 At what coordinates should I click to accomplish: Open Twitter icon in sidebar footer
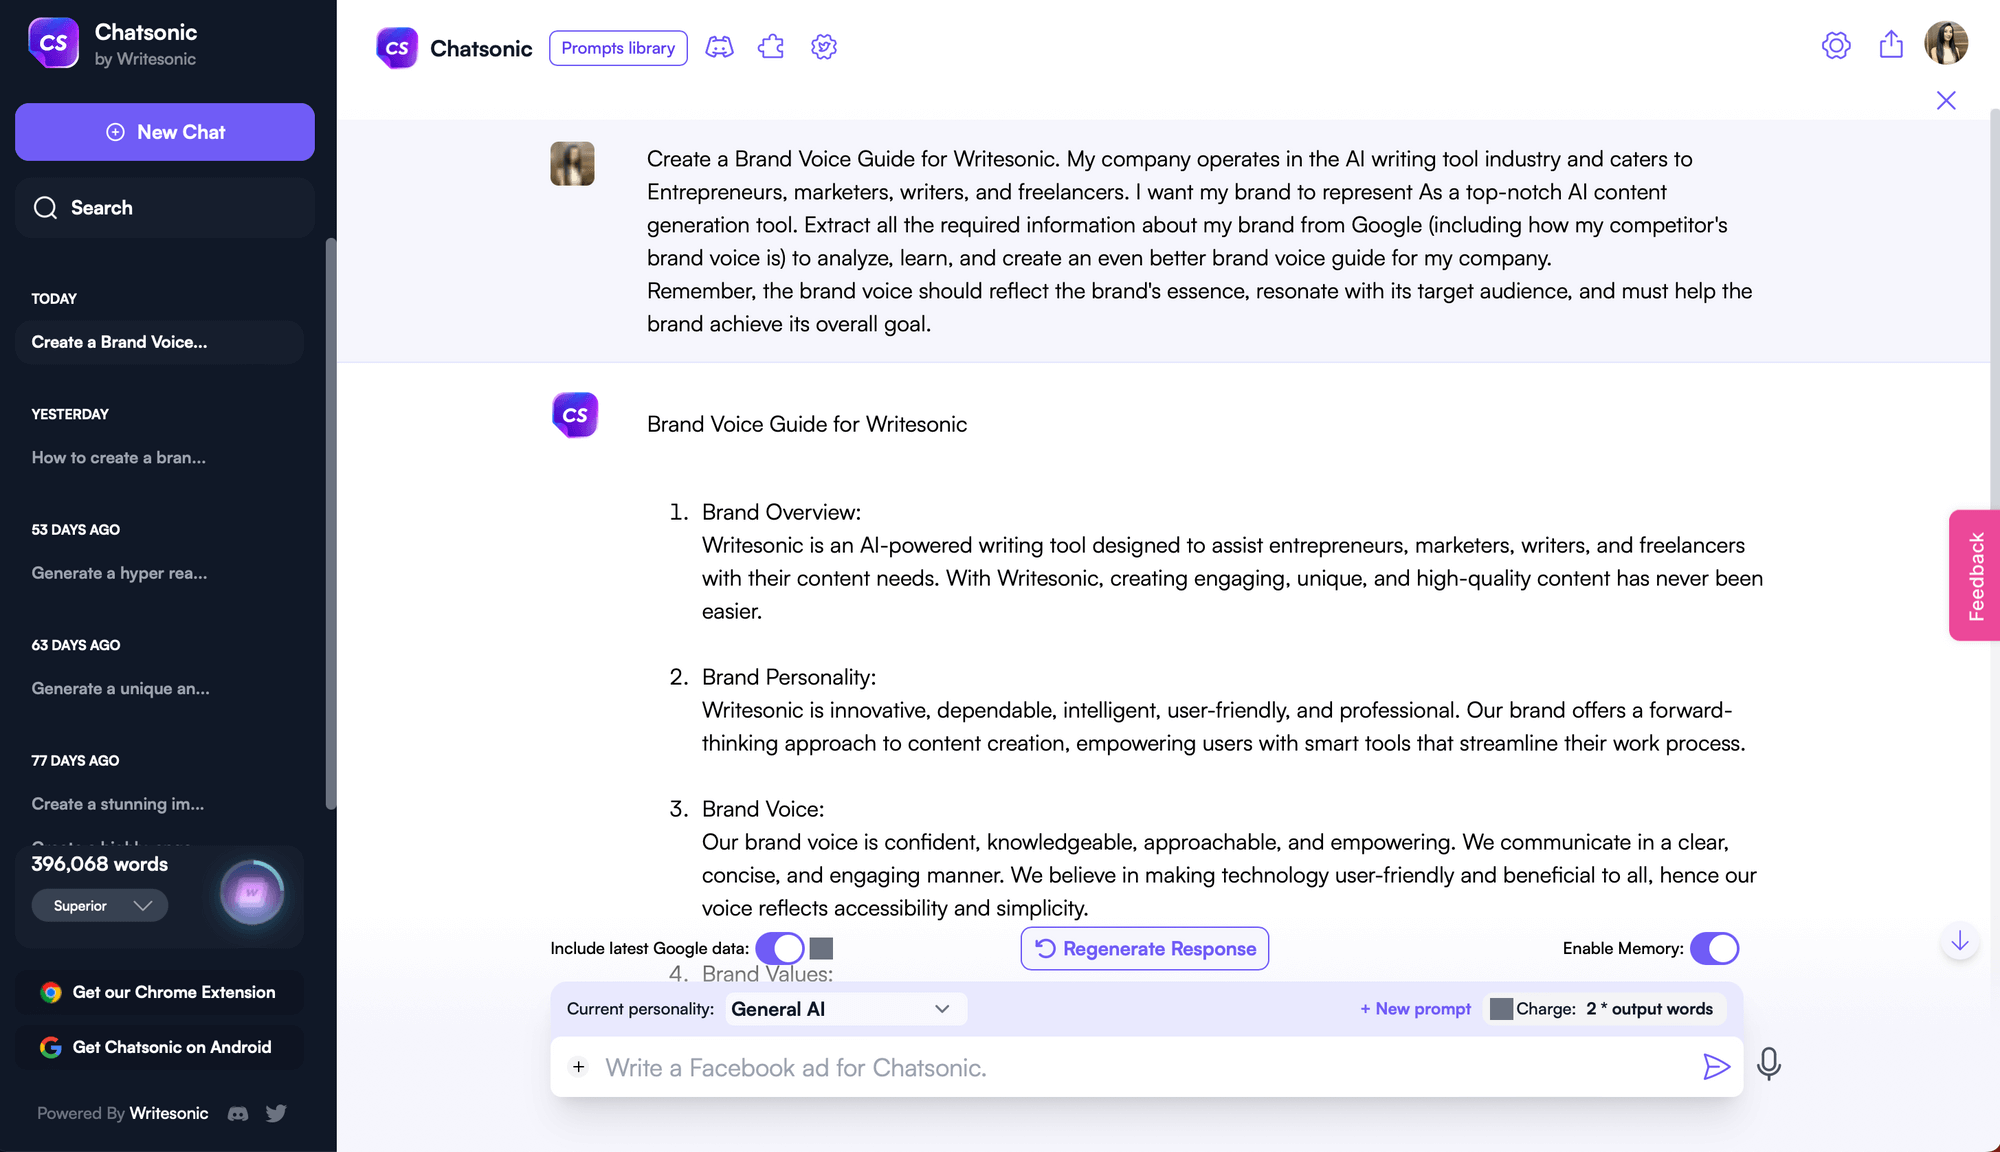pos(276,1113)
